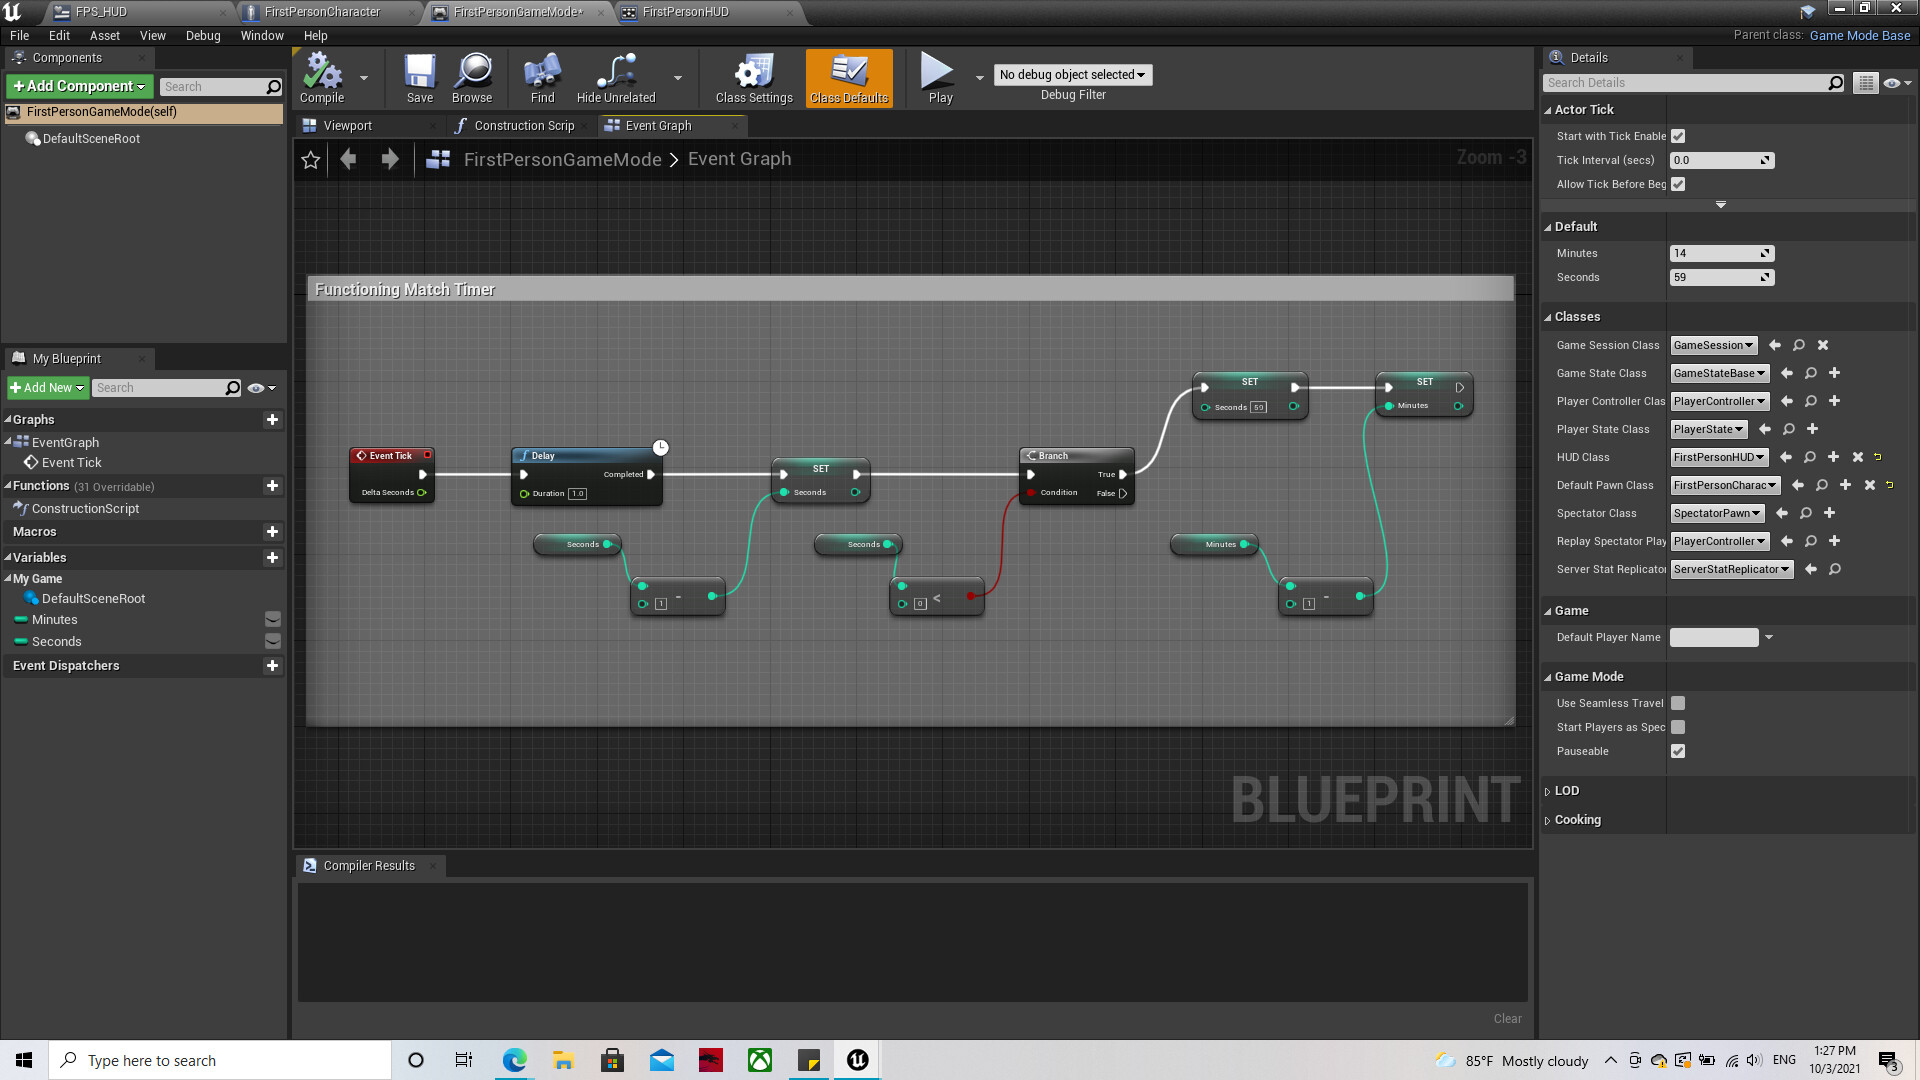Open the Debug menu

[x=203, y=35]
